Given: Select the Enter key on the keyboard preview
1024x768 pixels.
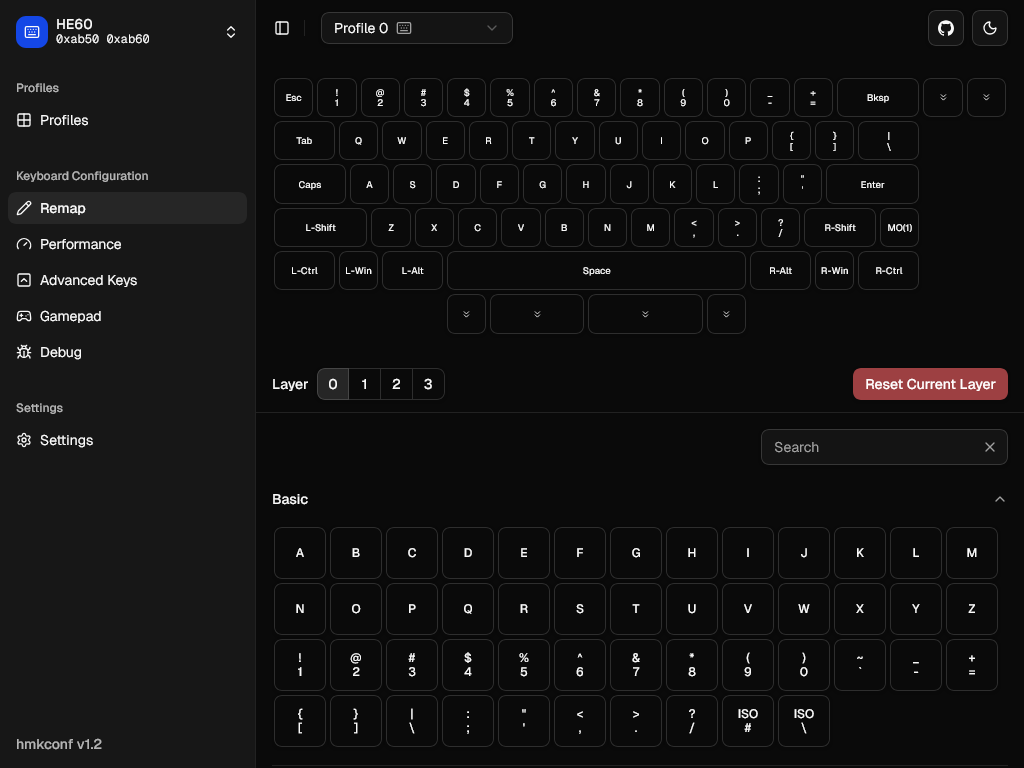Looking at the screenshot, I should tap(872, 184).
